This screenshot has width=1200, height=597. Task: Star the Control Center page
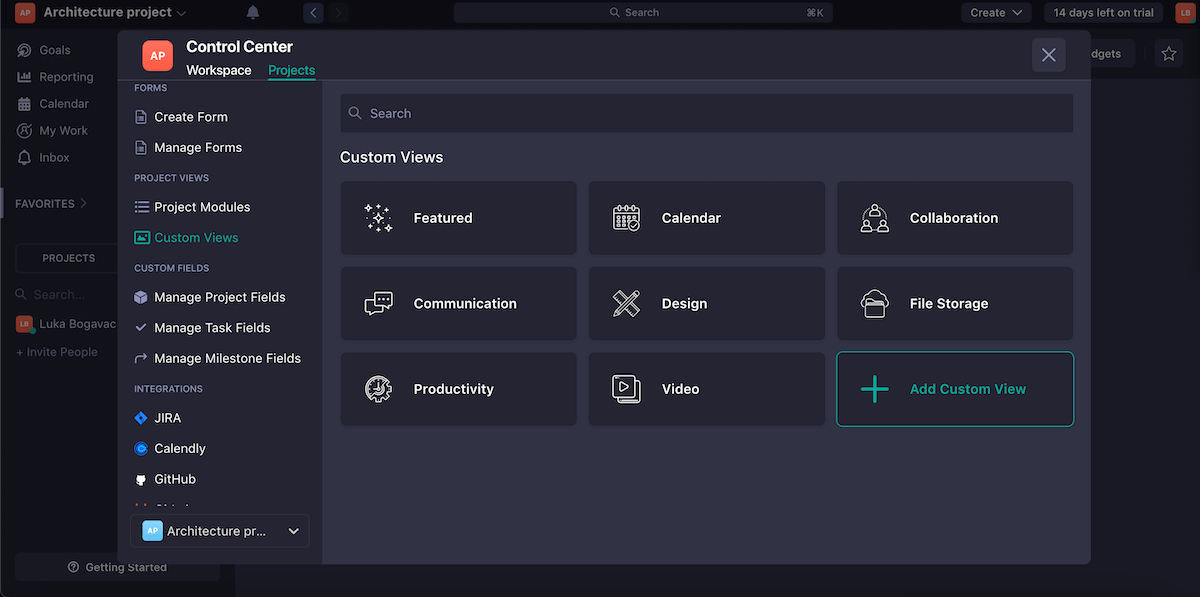click(x=1169, y=53)
